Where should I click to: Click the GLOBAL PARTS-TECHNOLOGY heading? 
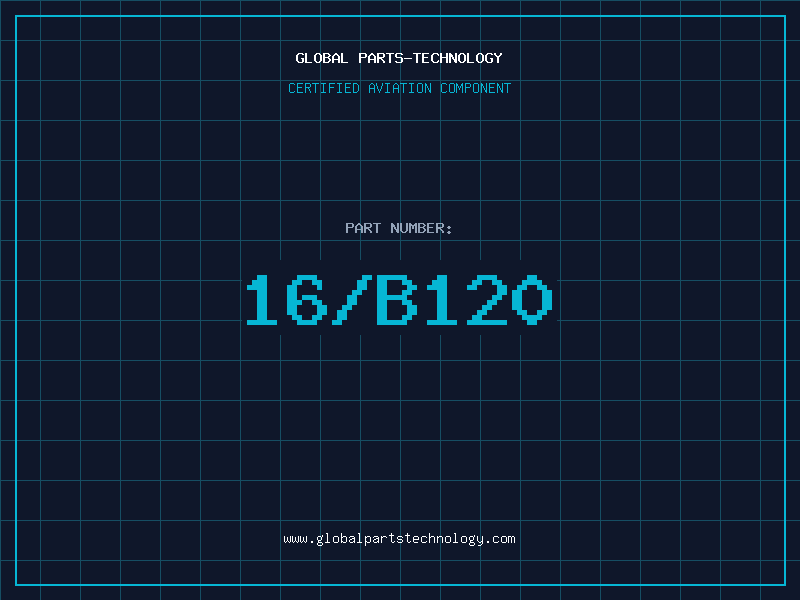(399, 58)
